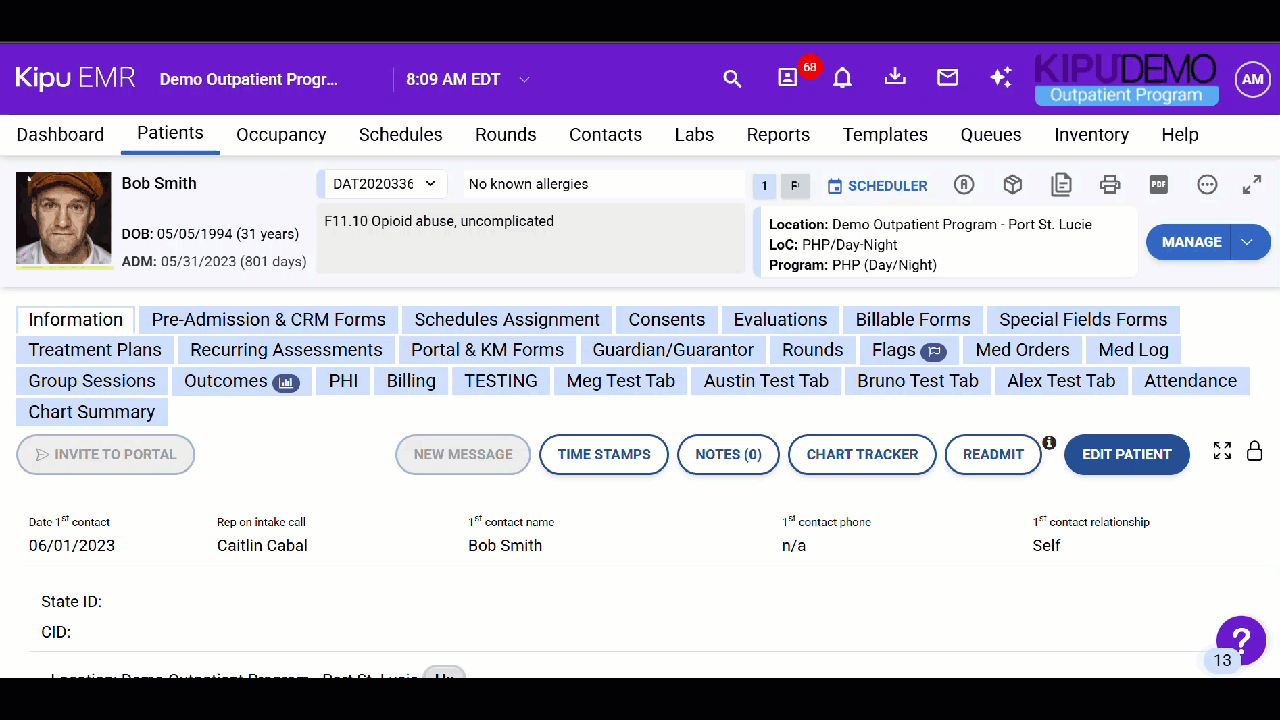Click the Chart Tracker button

(x=862, y=454)
